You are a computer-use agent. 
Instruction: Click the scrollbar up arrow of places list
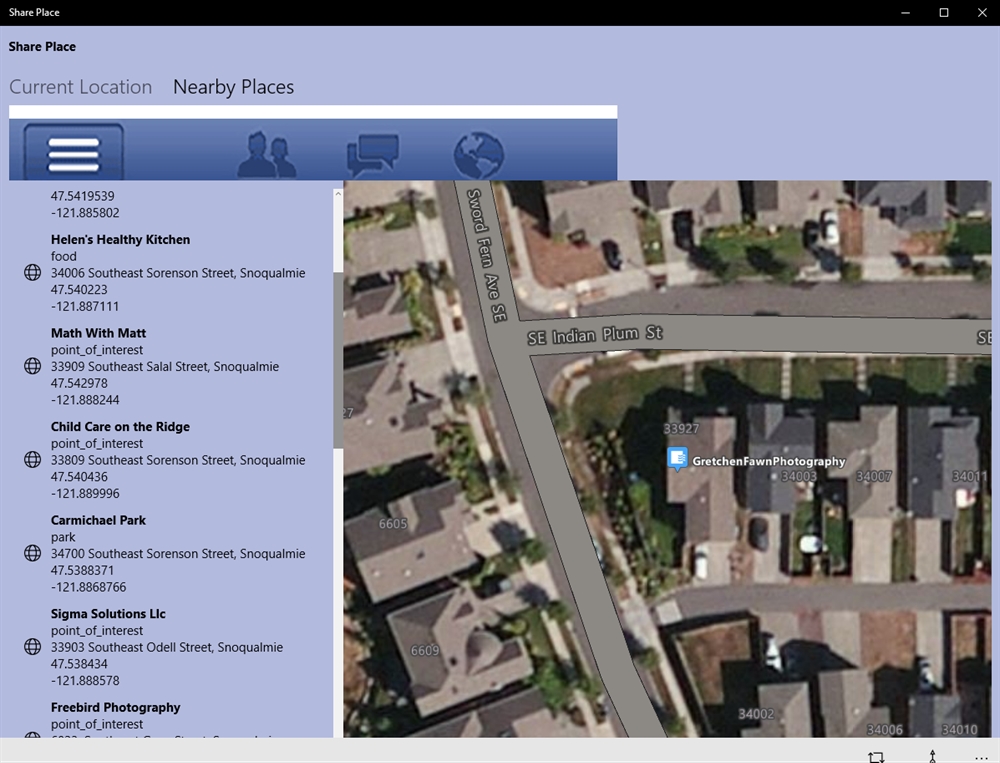(x=338, y=194)
